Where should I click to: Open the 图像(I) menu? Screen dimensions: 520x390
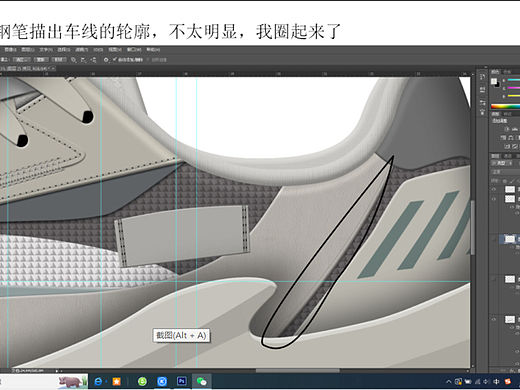pos(10,50)
